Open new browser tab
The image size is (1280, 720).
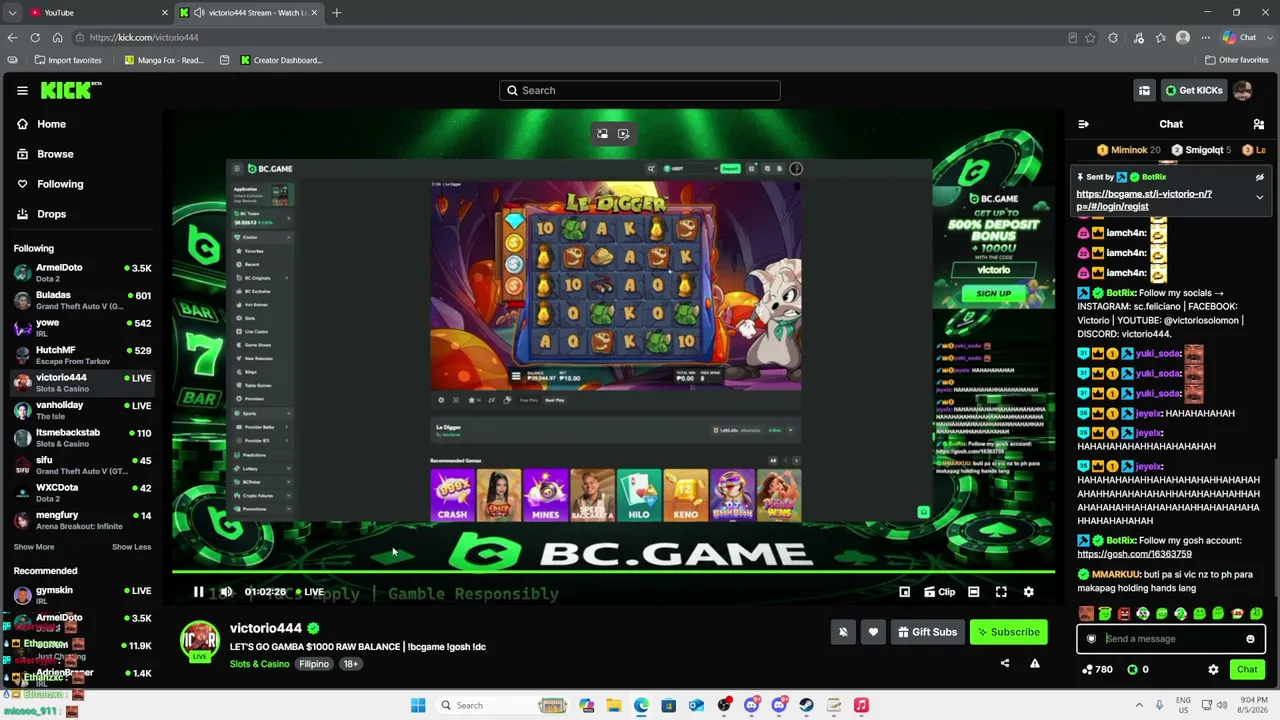pos(336,13)
